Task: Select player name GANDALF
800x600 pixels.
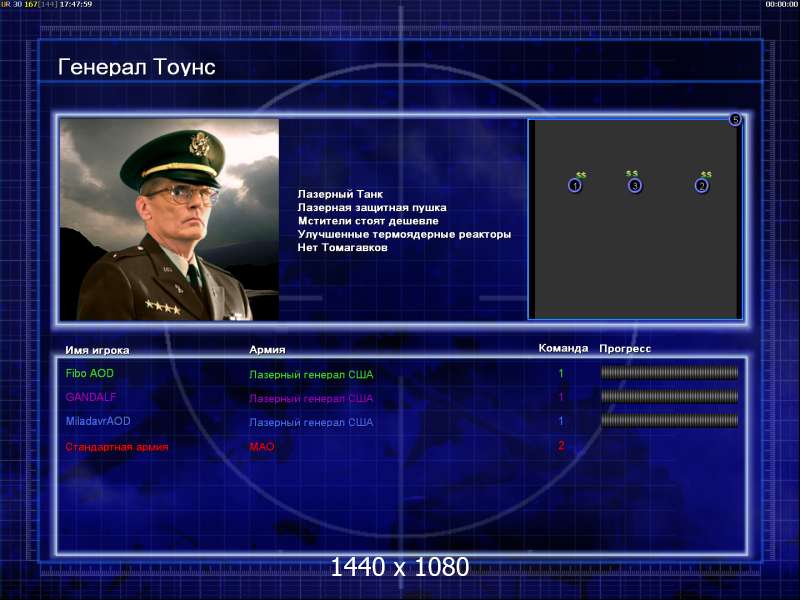Action: coord(91,397)
